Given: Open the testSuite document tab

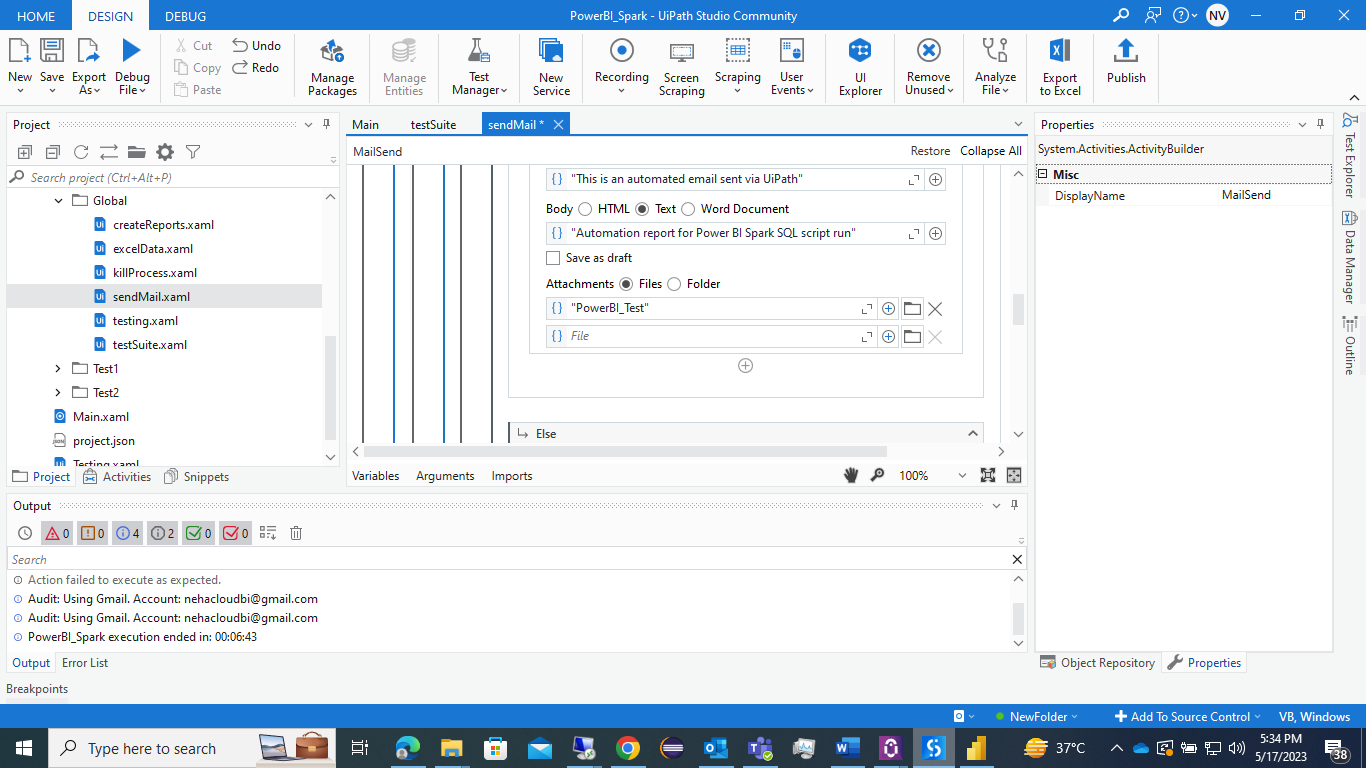Looking at the screenshot, I should (x=433, y=125).
